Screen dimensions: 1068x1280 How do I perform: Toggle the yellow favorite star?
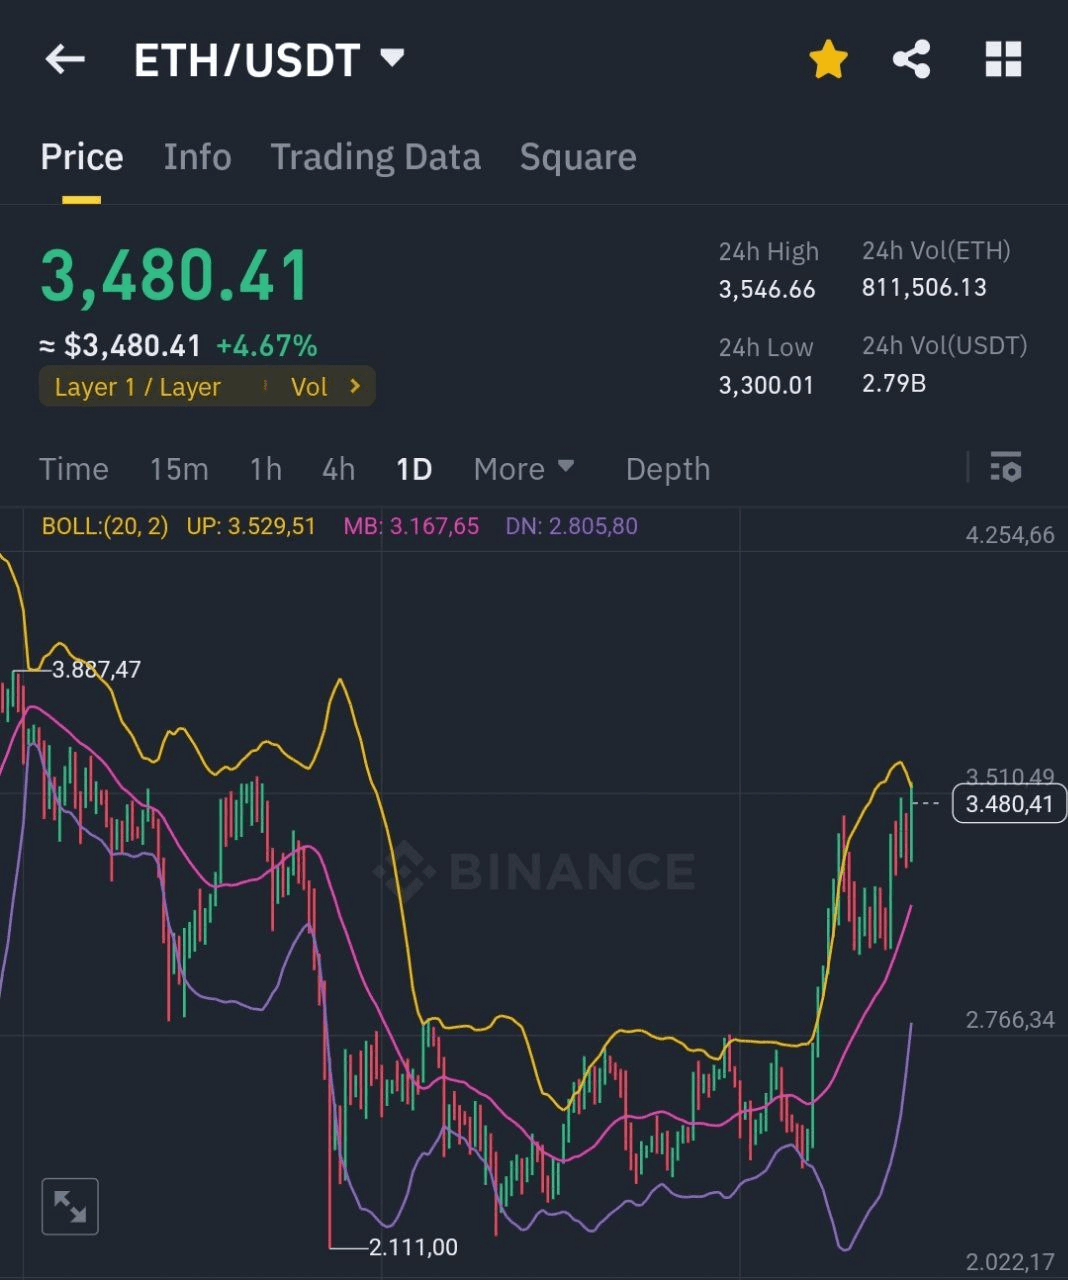tap(828, 59)
